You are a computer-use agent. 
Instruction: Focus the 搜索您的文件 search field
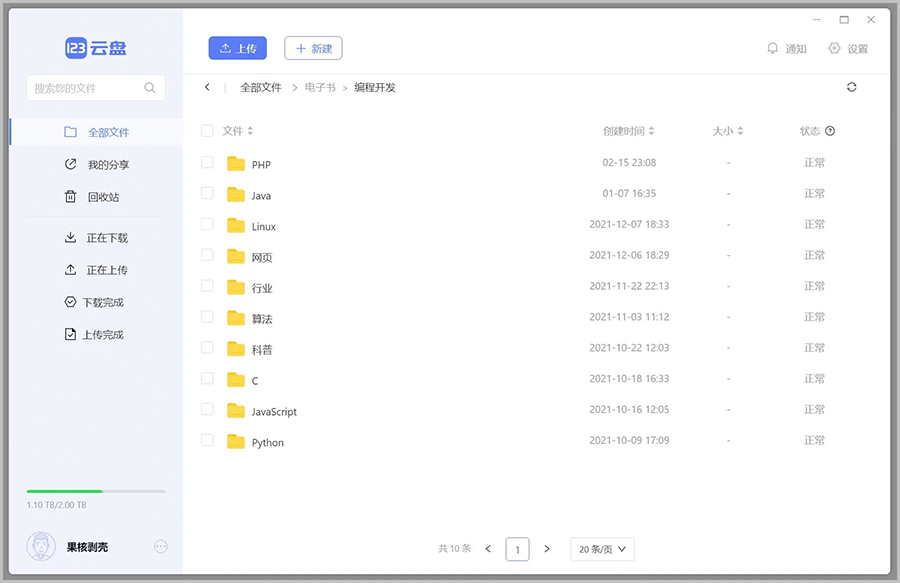click(x=85, y=88)
